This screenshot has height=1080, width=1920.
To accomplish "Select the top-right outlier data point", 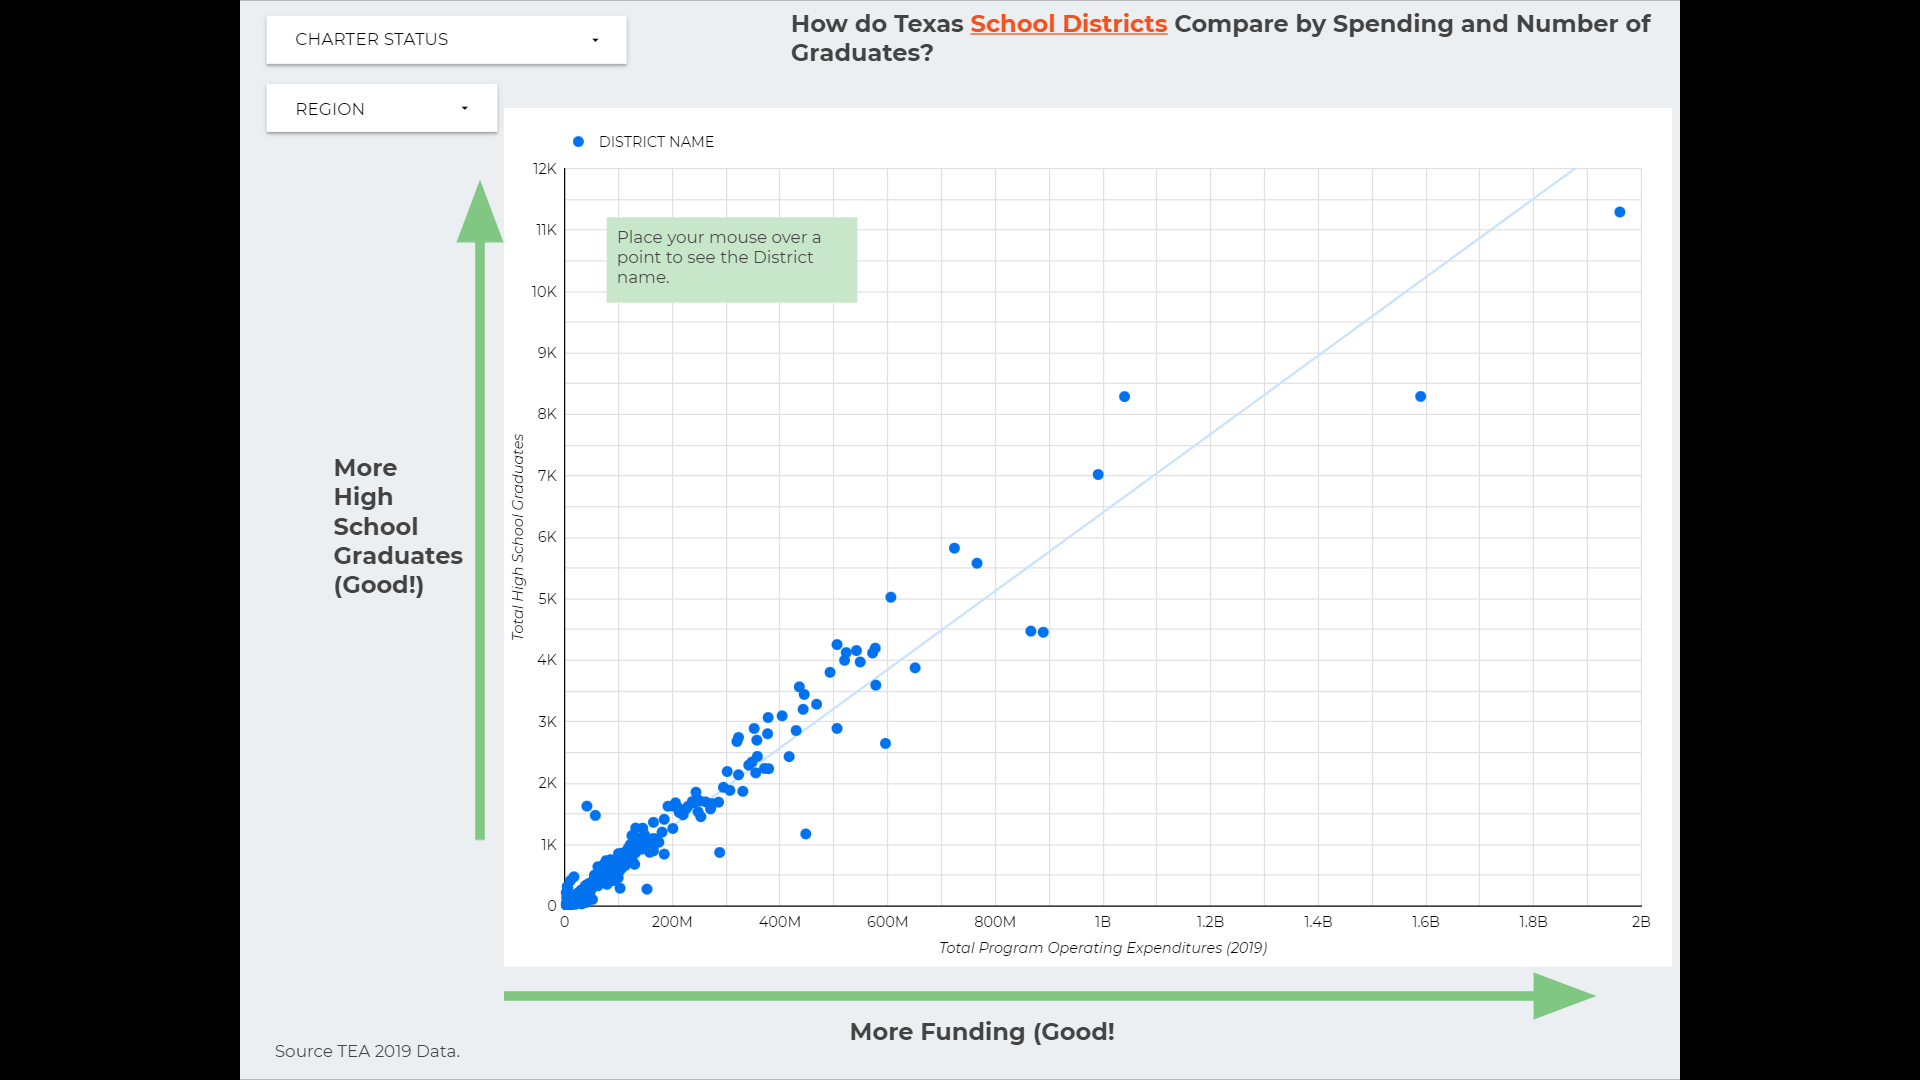I will [1619, 212].
